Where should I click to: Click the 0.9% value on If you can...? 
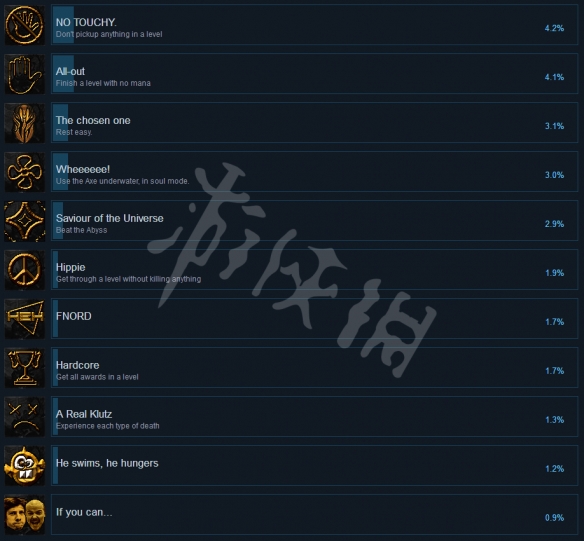click(x=554, y=518)
